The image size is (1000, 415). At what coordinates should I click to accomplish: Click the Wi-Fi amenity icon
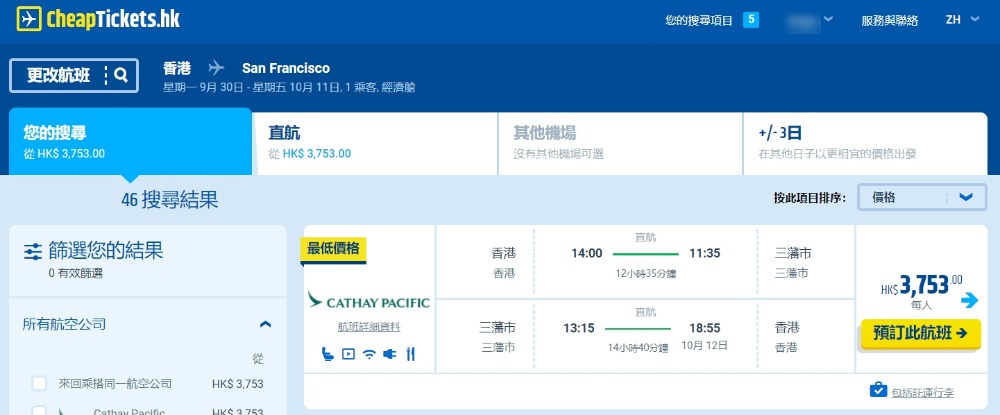coord(369,353)
